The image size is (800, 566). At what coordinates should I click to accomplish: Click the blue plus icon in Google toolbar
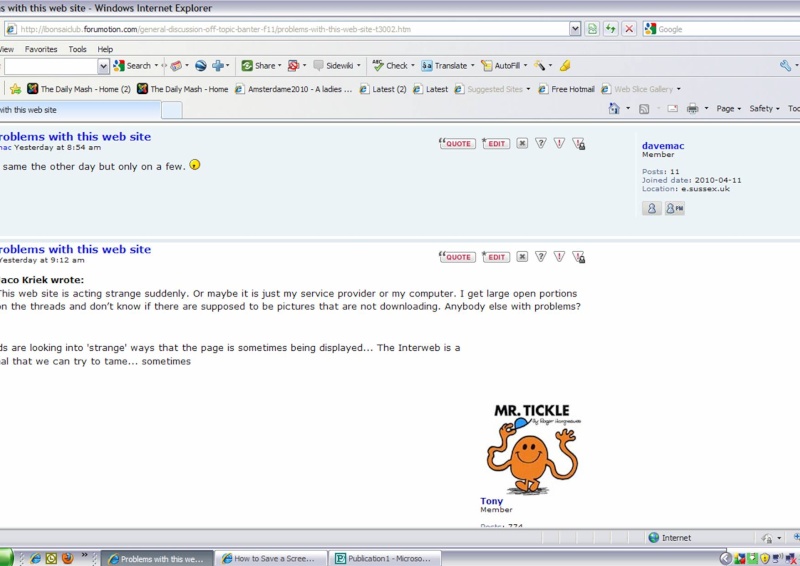(218, 66)
